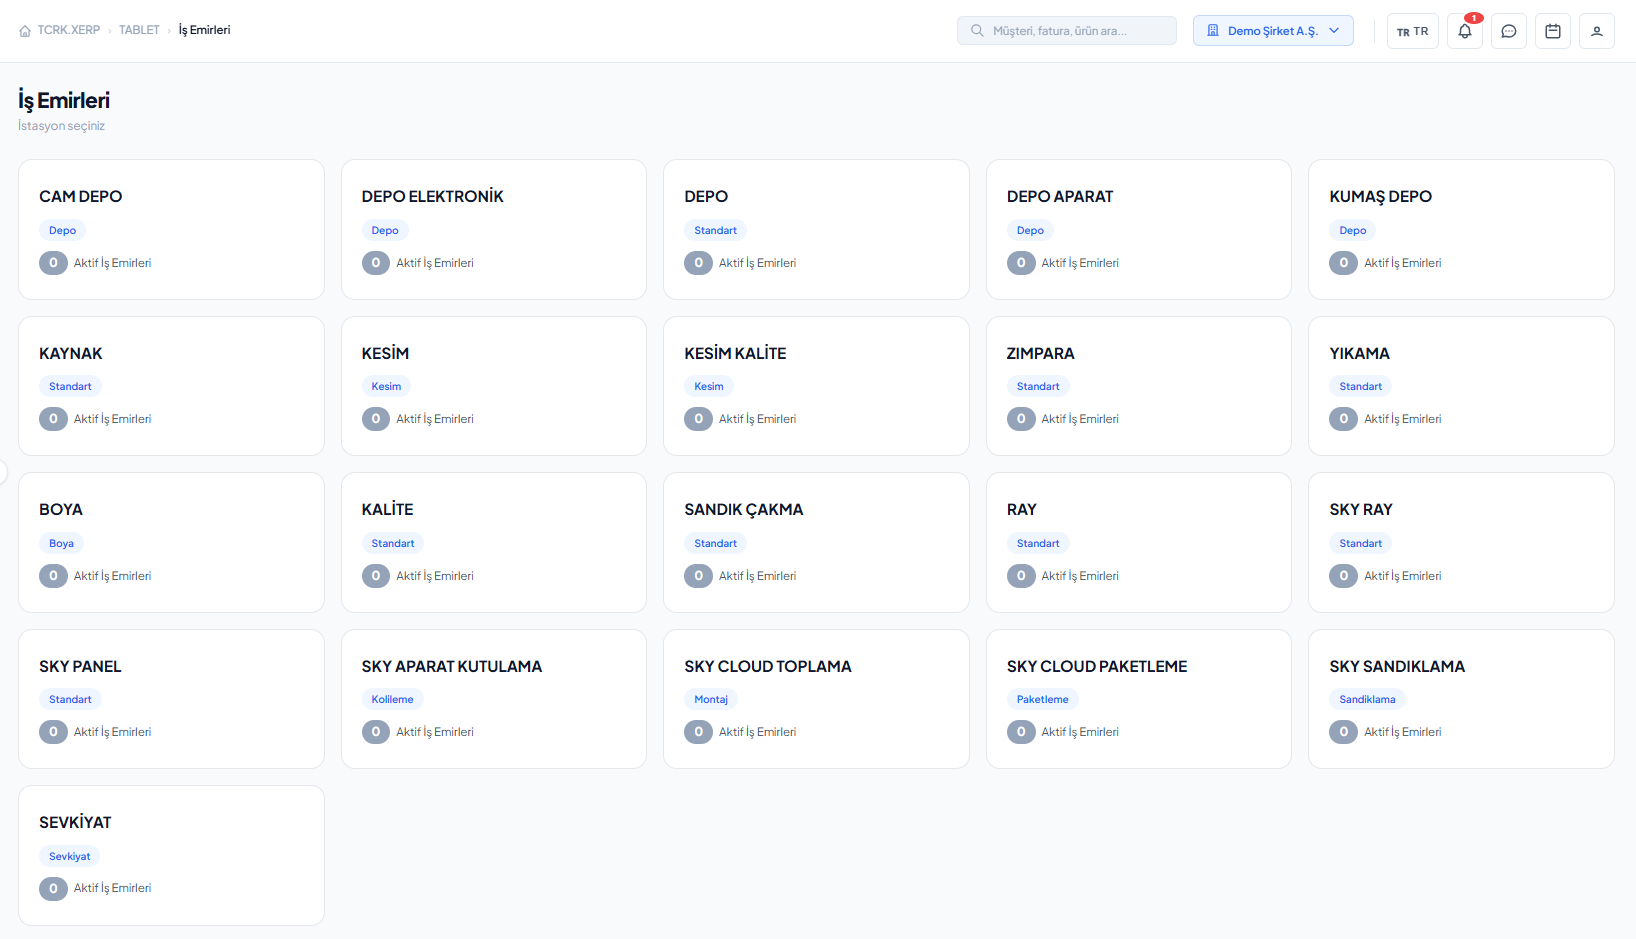Focus the customer, invoice, product search field
The image size is (1636, 939).
pyautogui.click(x=1067, y=31)
